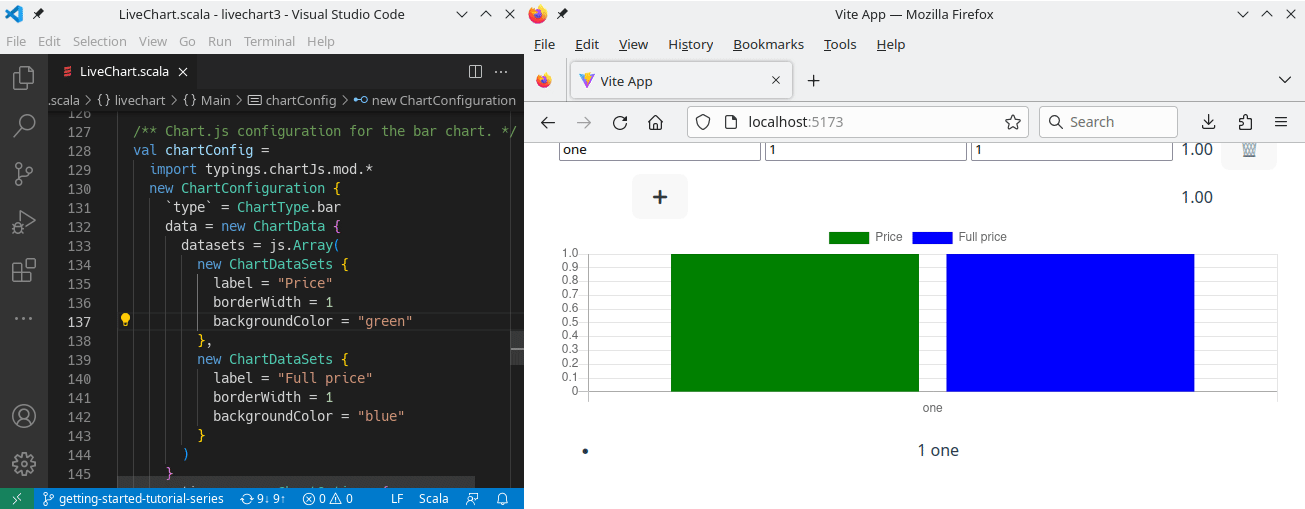Click the split editor right icon

coord(476,71)
